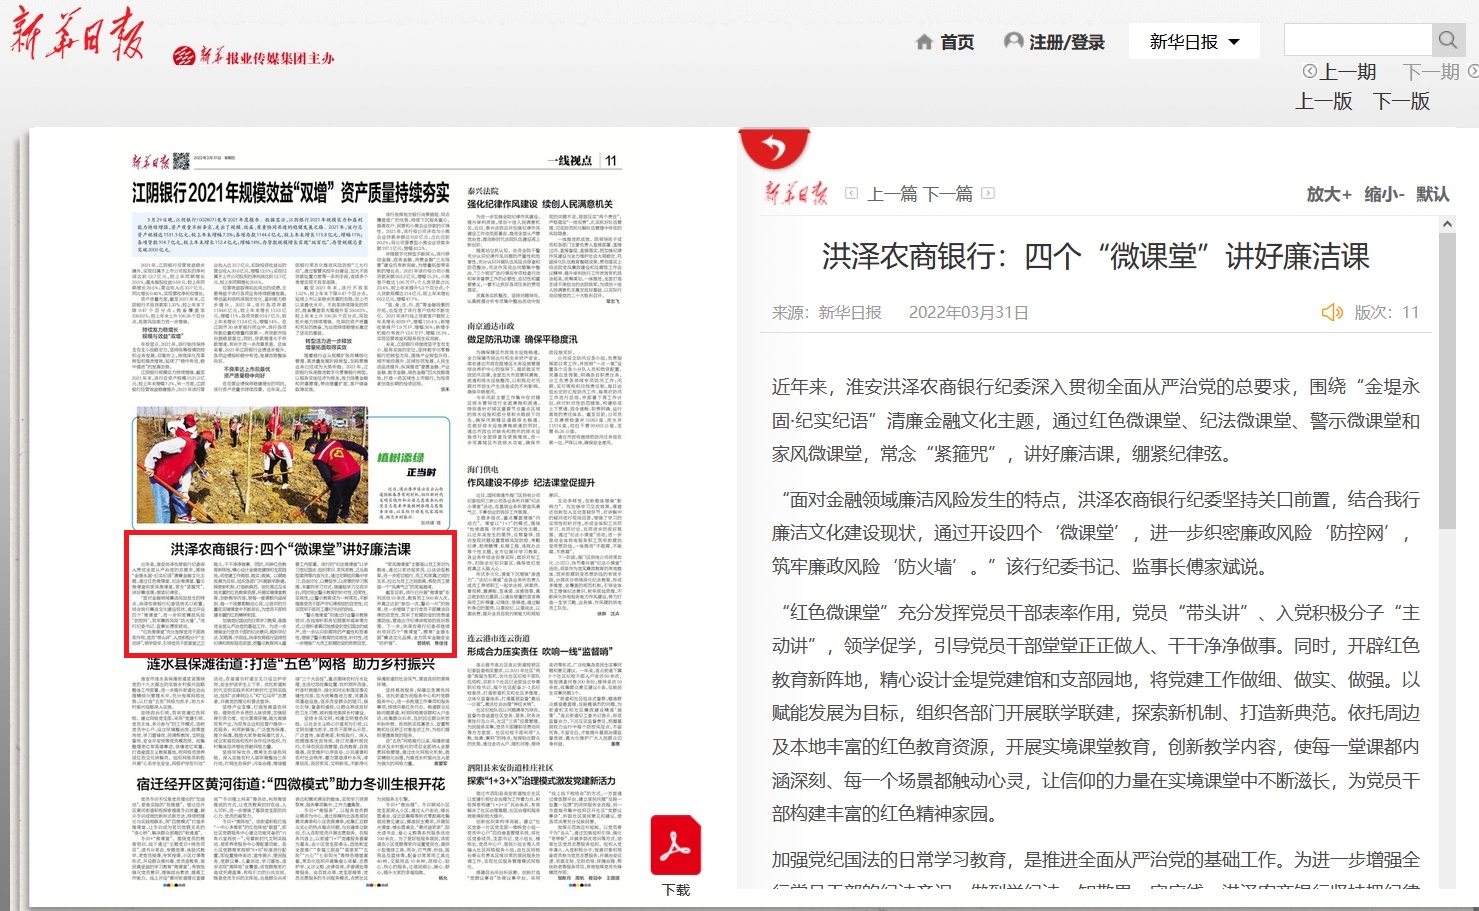Click article scrollbar up arrow

(1447, 225)
